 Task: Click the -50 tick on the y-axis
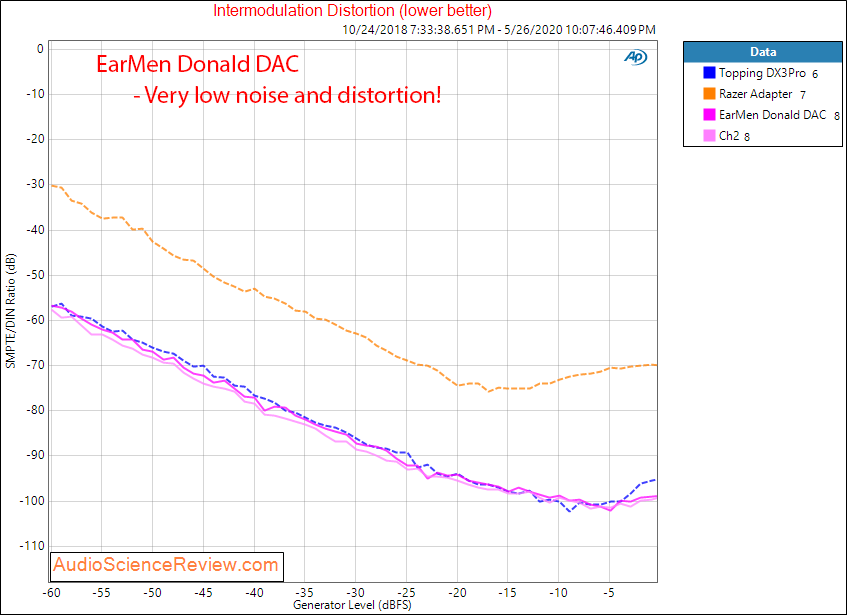36,275
